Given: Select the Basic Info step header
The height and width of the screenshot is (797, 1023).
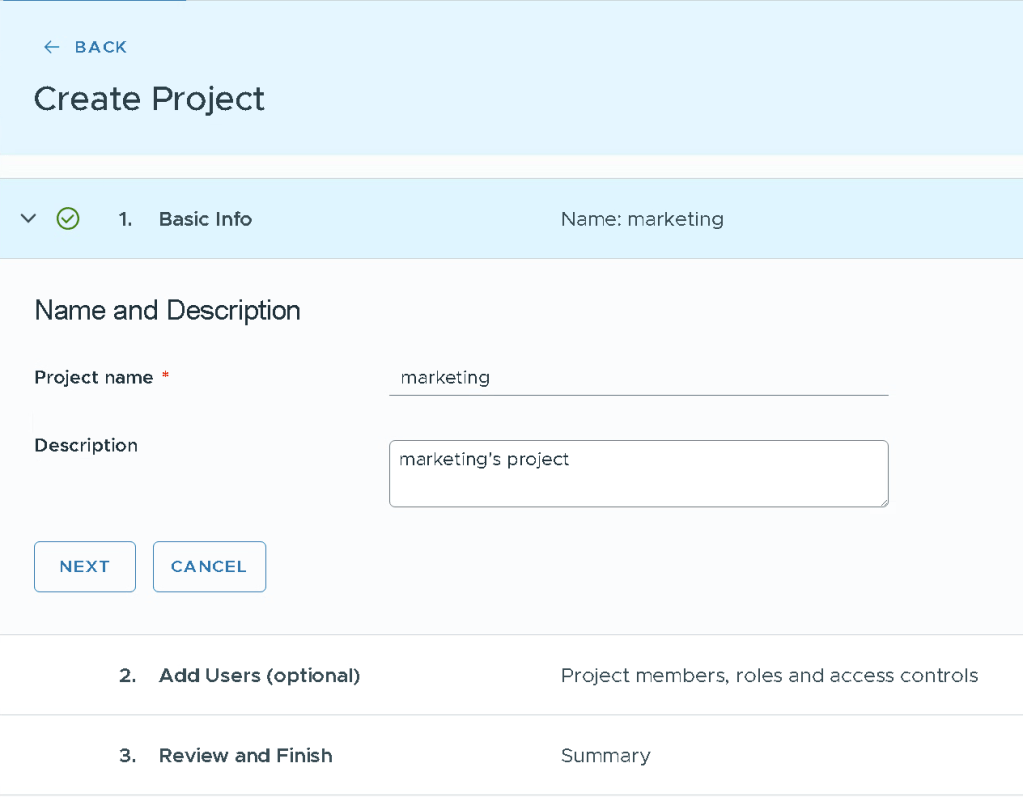Looking at the screenshot, I should click(205, 219).
